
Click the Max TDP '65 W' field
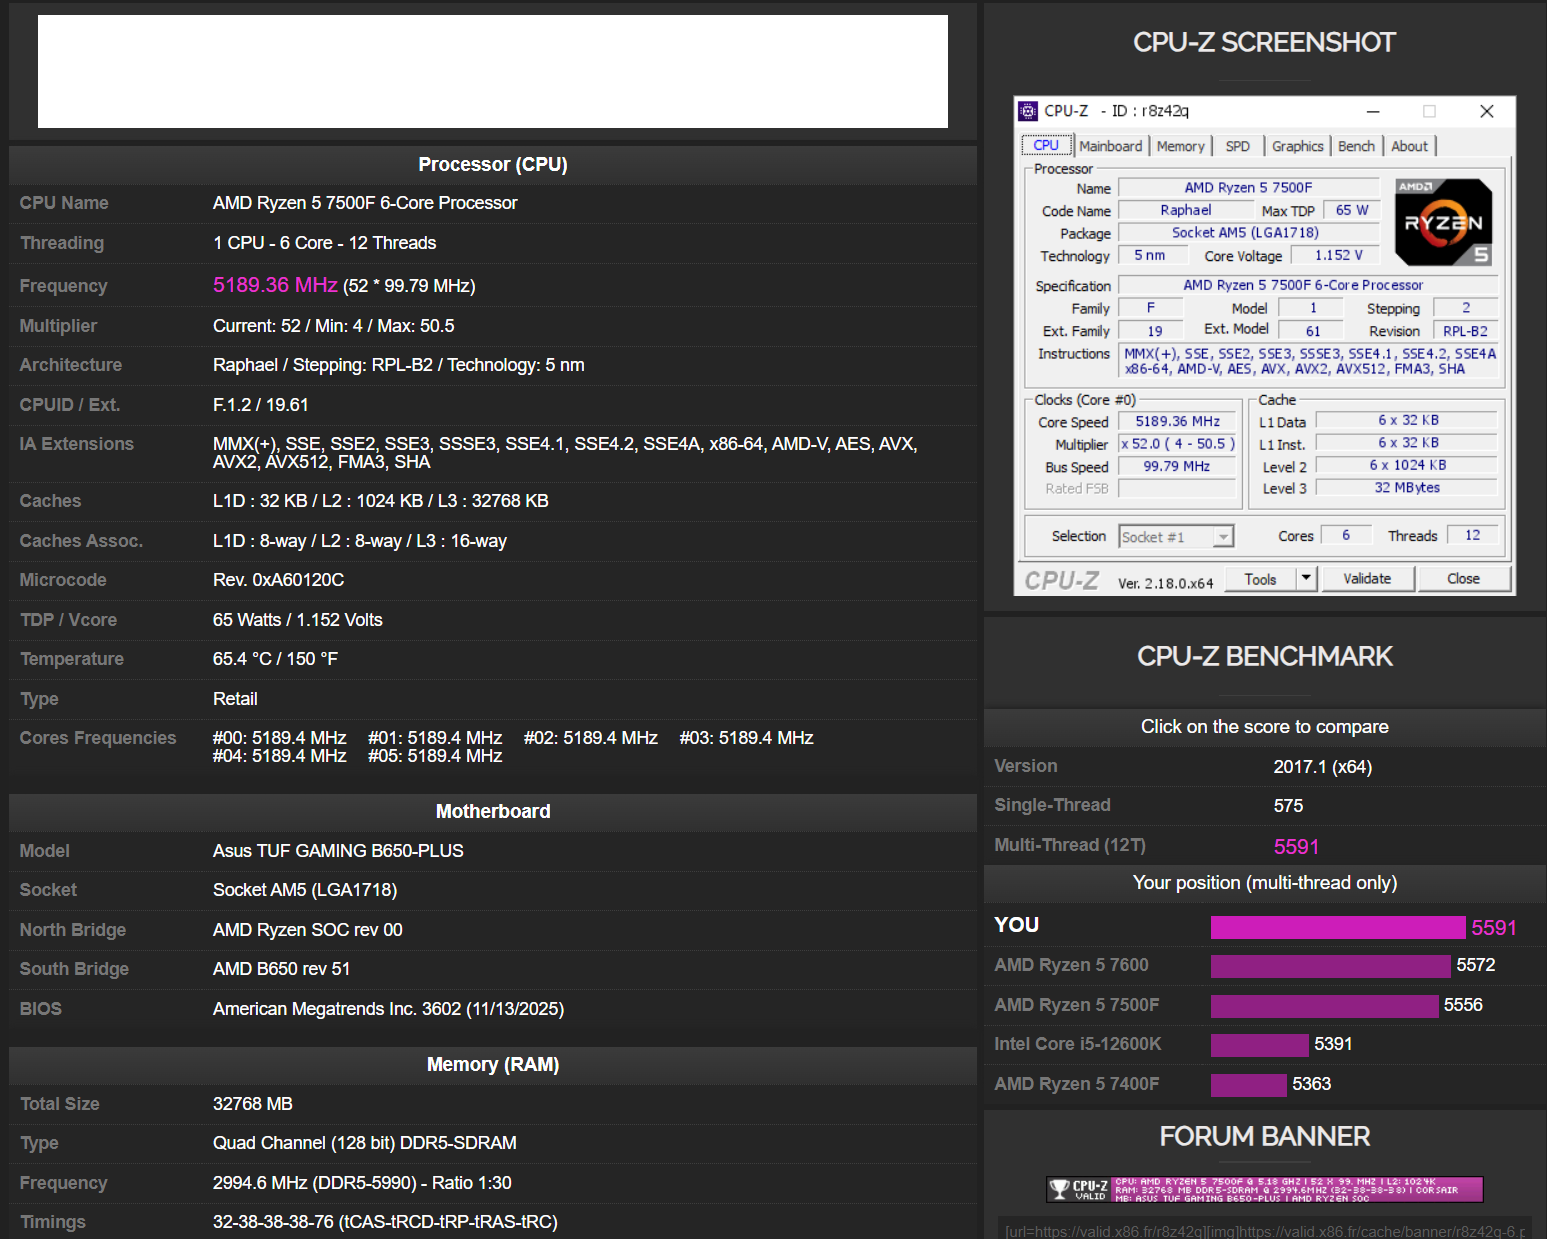[1351, 210]
